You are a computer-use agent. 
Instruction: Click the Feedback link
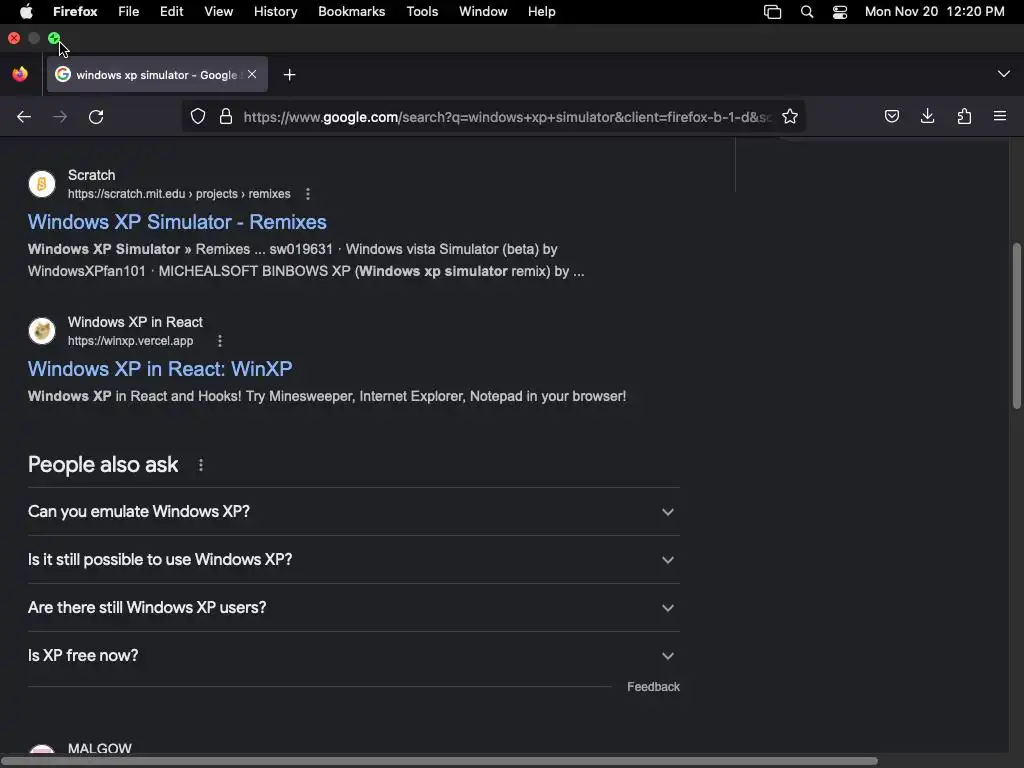(653, 687)
